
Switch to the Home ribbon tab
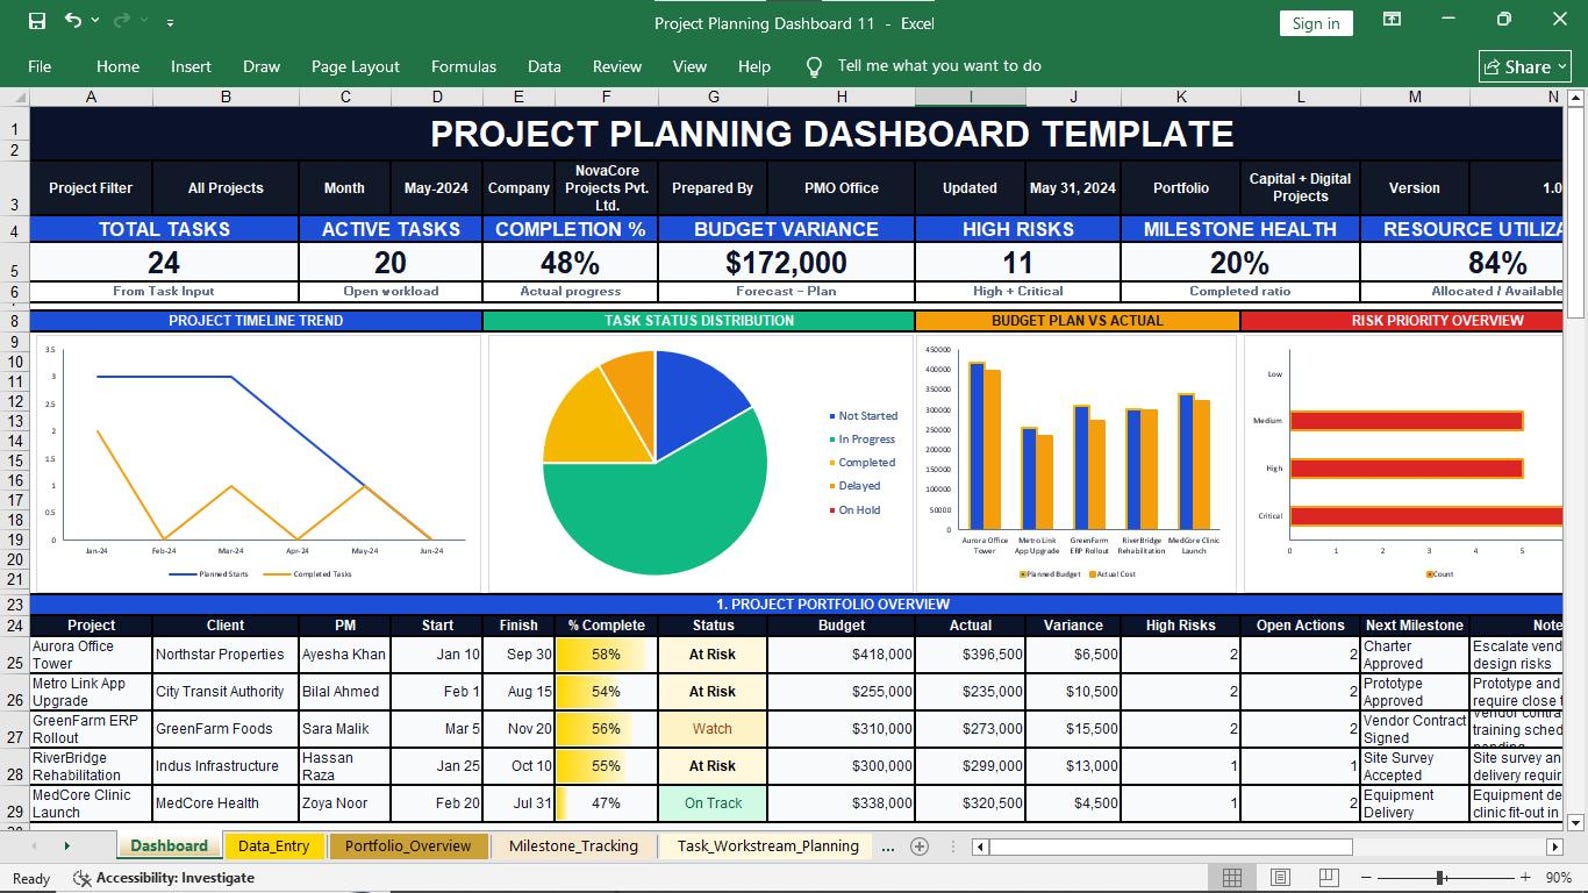point(118,66)
